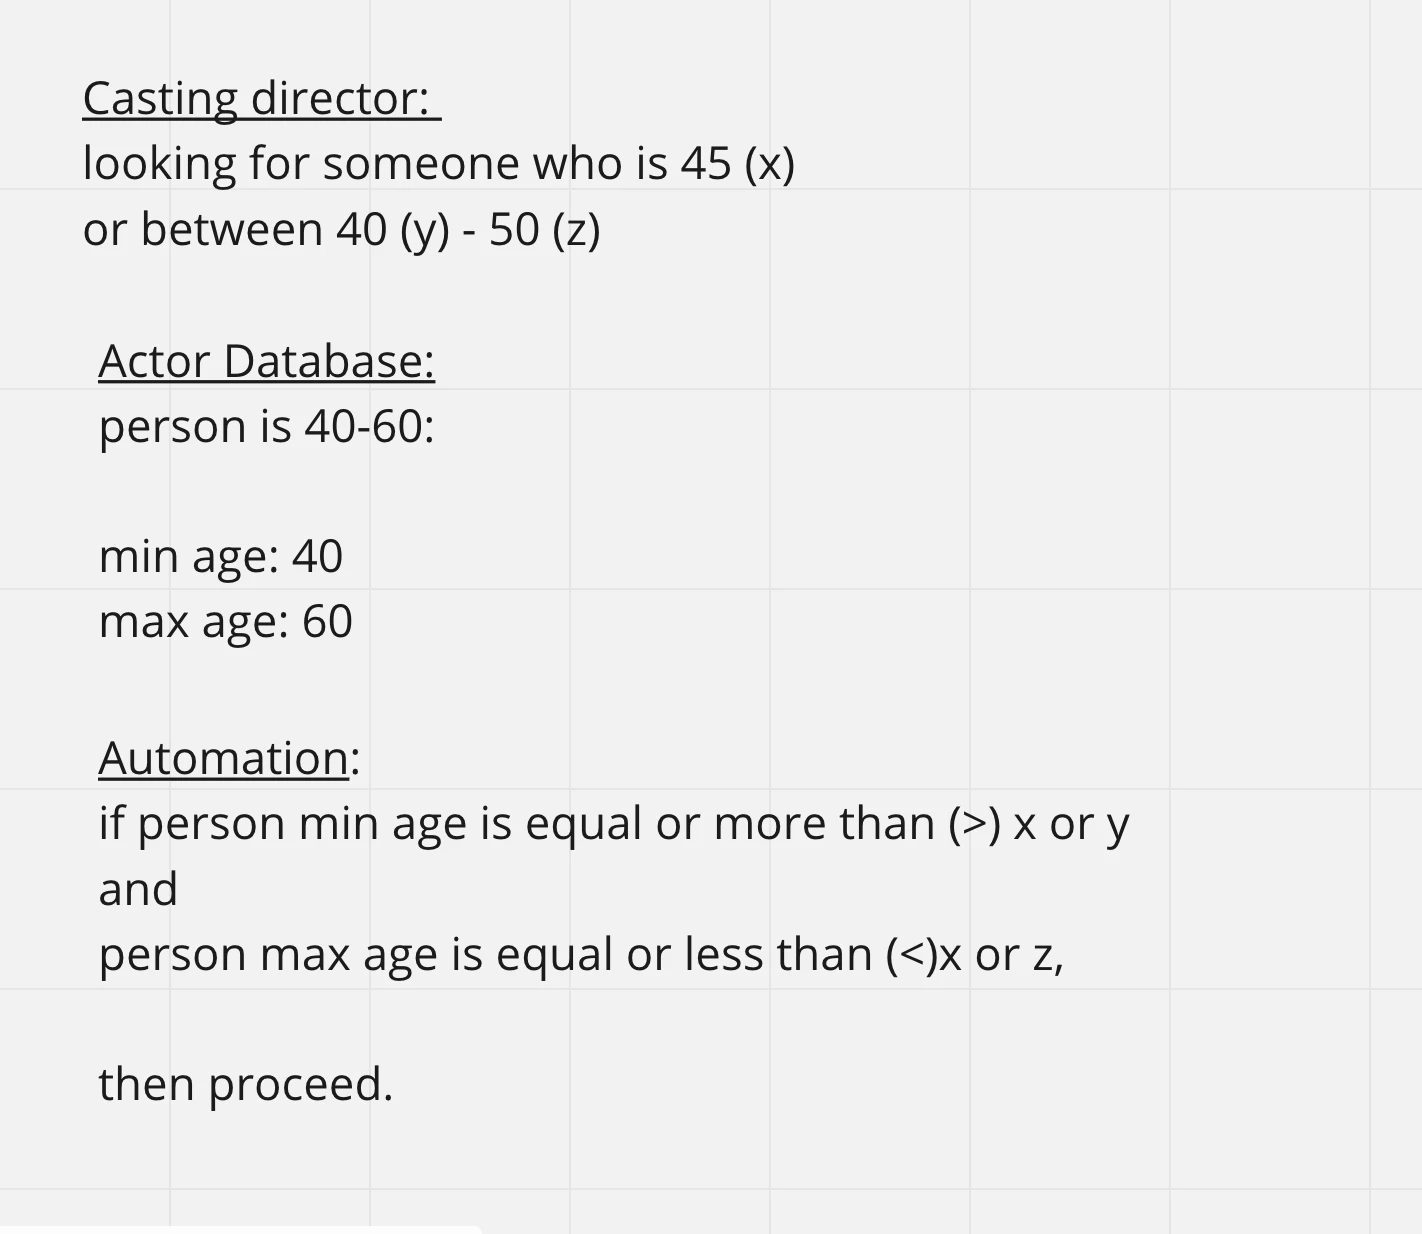Select the 'Actor Database:' underlined heading

pos(267,361)
